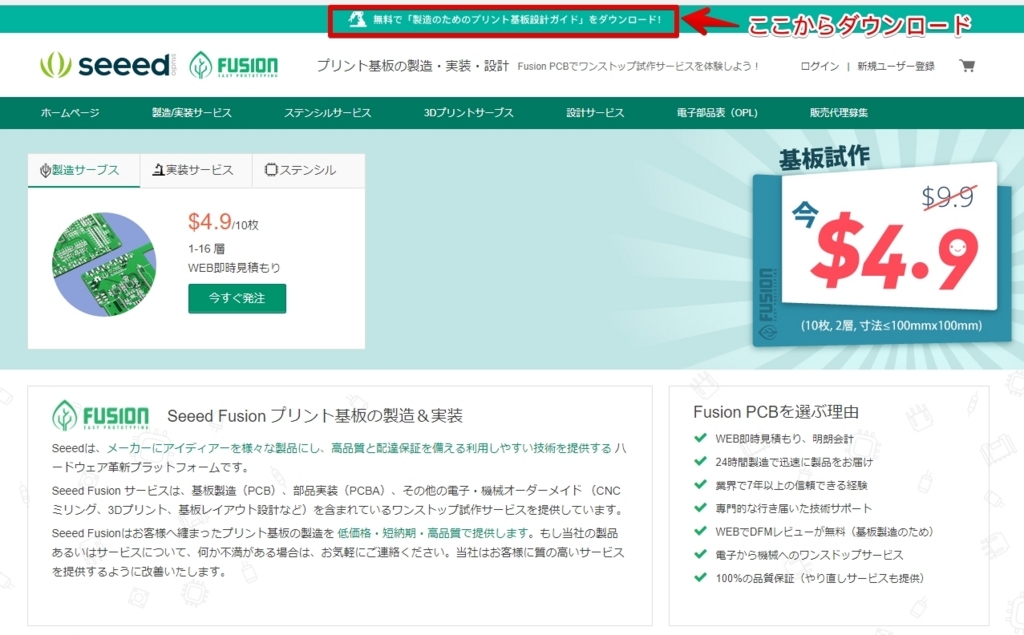Screen dimensions: 1024x635
Task: Click '100%の品質保証' list item
Action: pyautogui.click(x=819, y=578)
